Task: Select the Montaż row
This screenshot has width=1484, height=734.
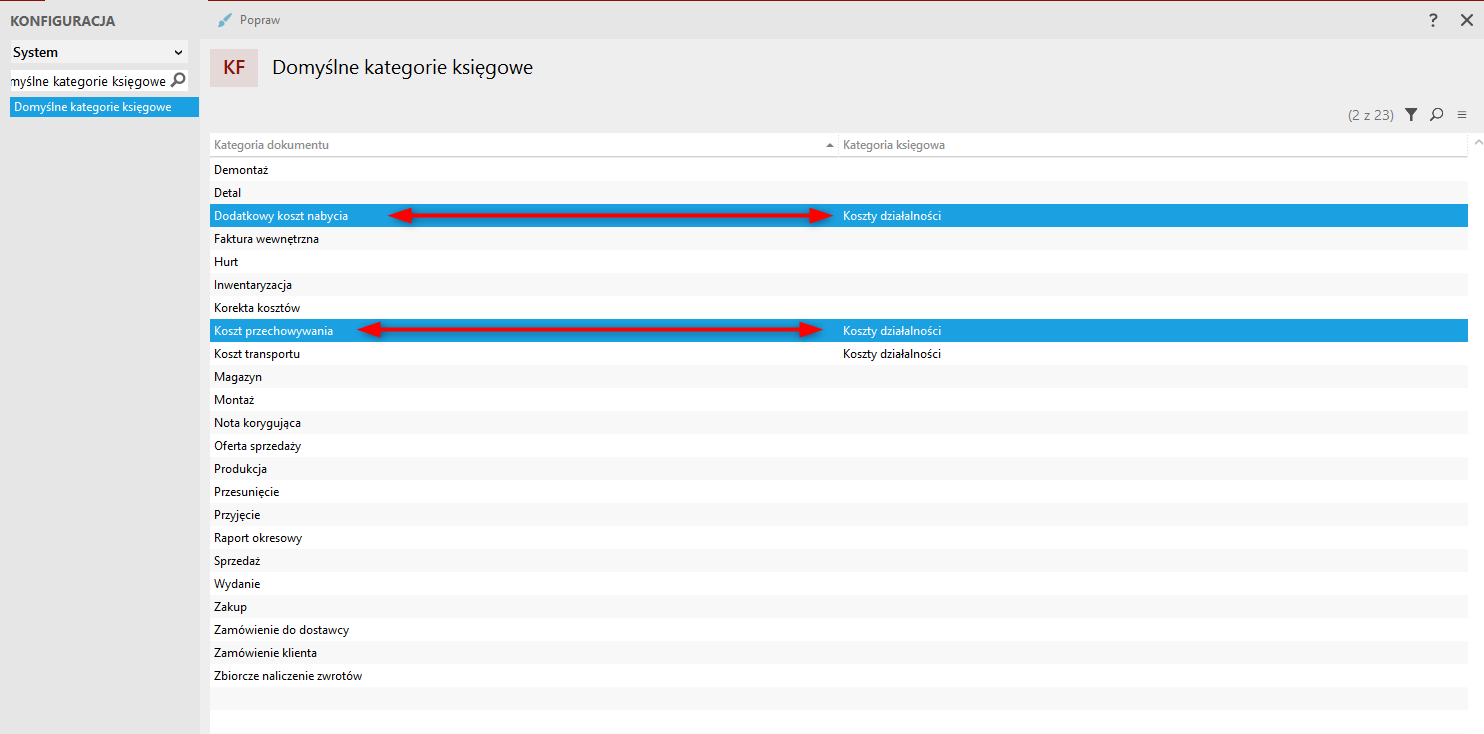Action: click(839, 400)
